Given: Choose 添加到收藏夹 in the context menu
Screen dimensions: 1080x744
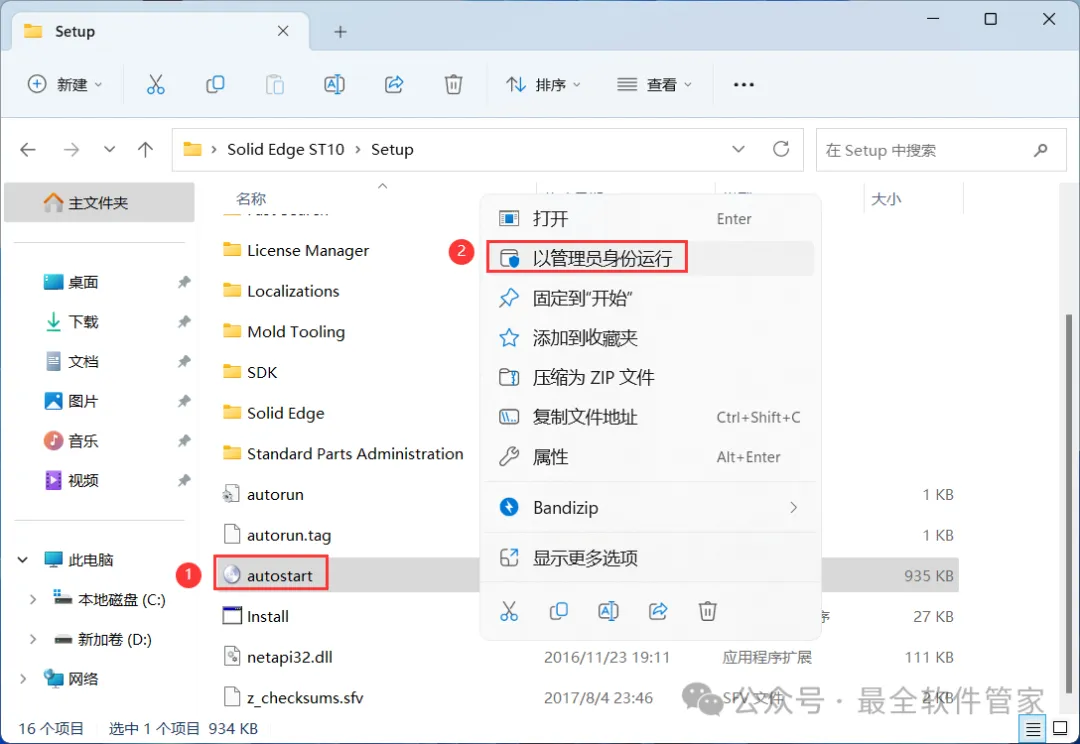Looking at the screenshot, I should pyautogui.click(x=650, y=338).
